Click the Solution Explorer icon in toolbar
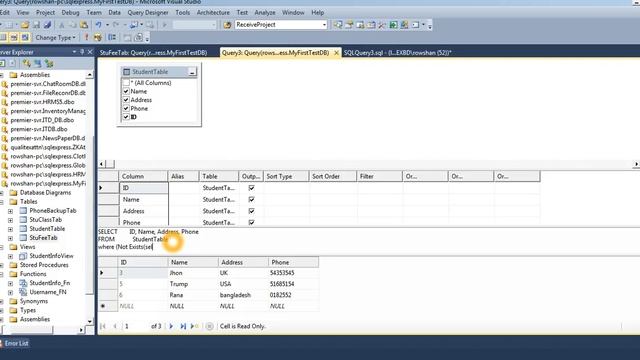Screen dimensions: 640x360 (338, 25)
